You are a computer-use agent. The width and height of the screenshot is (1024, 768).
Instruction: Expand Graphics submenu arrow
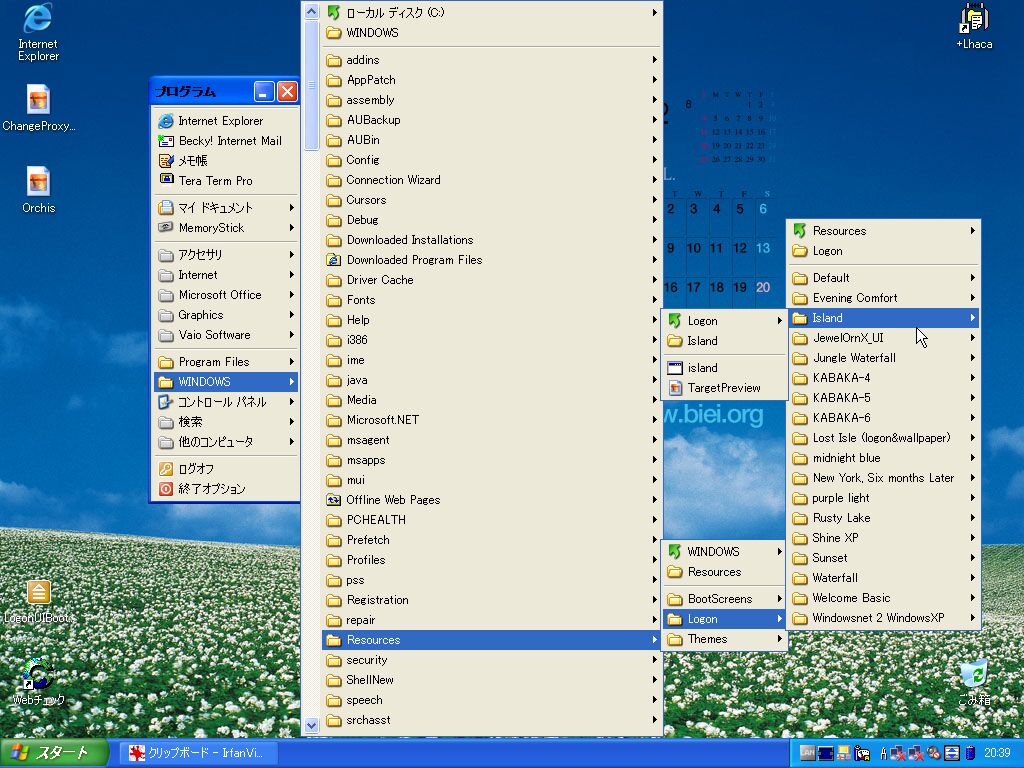pos(291,315)
